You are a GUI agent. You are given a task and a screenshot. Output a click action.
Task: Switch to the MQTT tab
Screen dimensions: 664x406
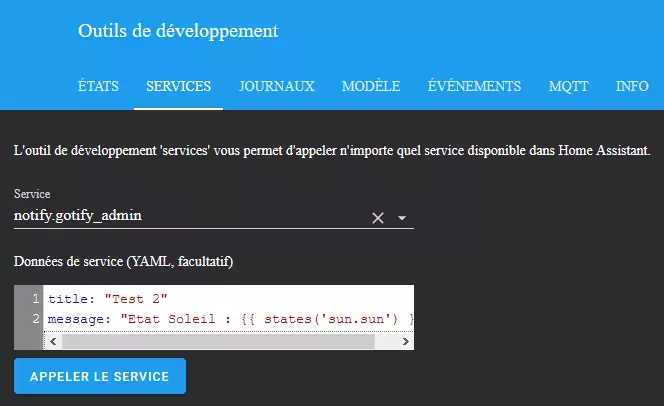(569, 86)
